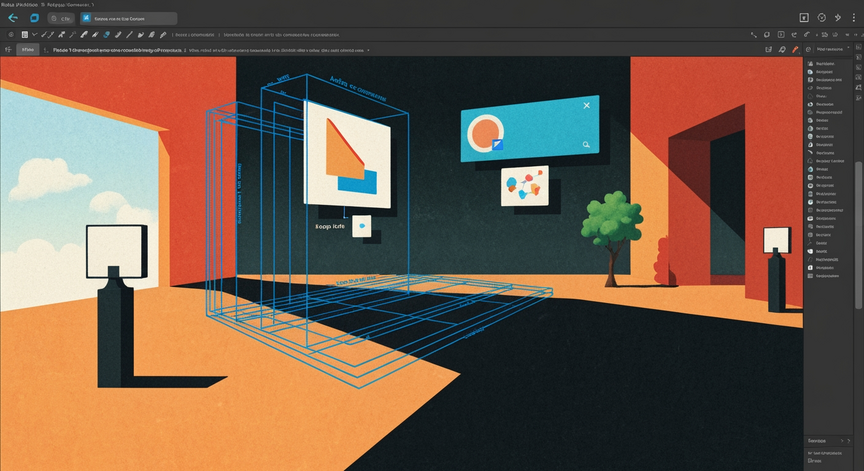This screenshot has height=471, width=864.
Task: Click the orange brush icon
Action: pos(795,50)
